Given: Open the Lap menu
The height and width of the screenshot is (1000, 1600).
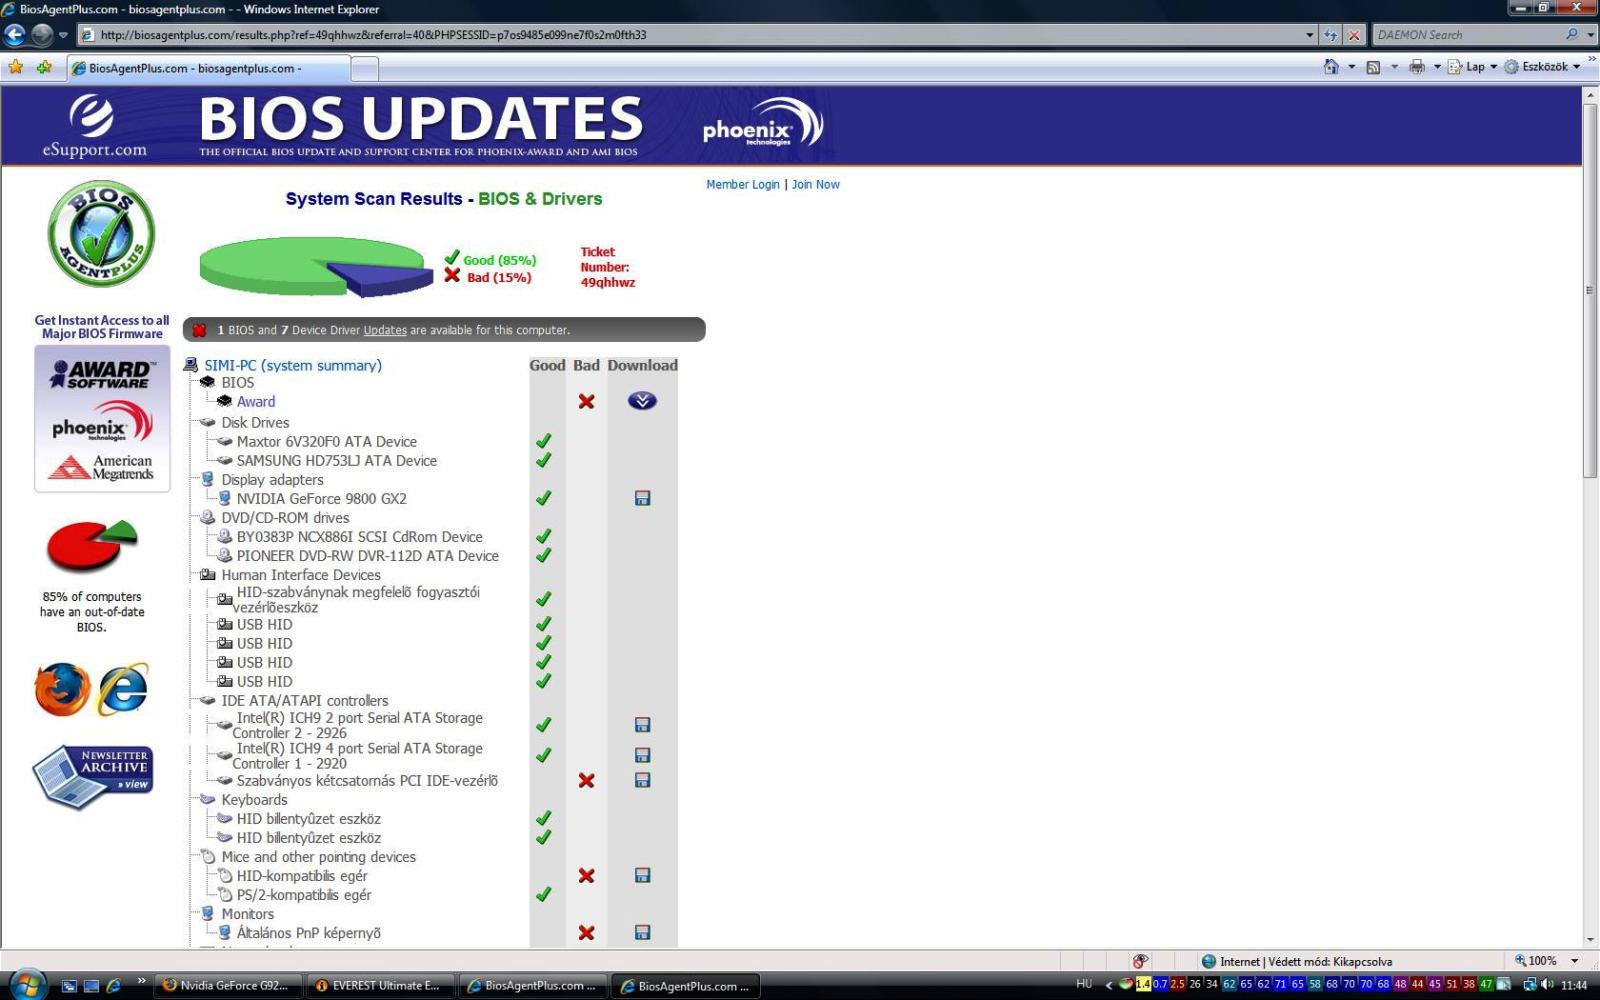Looking at the screenshot, I should 1472,67.
